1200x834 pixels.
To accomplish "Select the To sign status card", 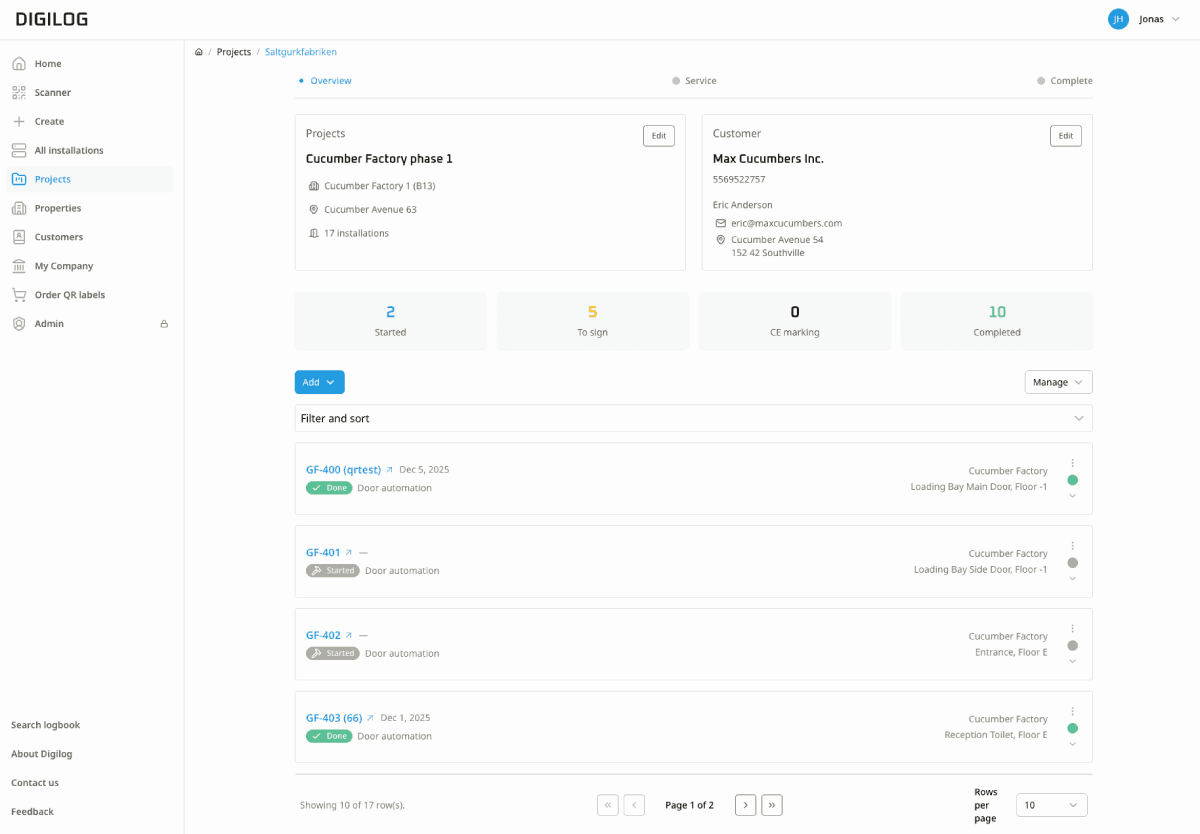I will click(x=592, y=321).
